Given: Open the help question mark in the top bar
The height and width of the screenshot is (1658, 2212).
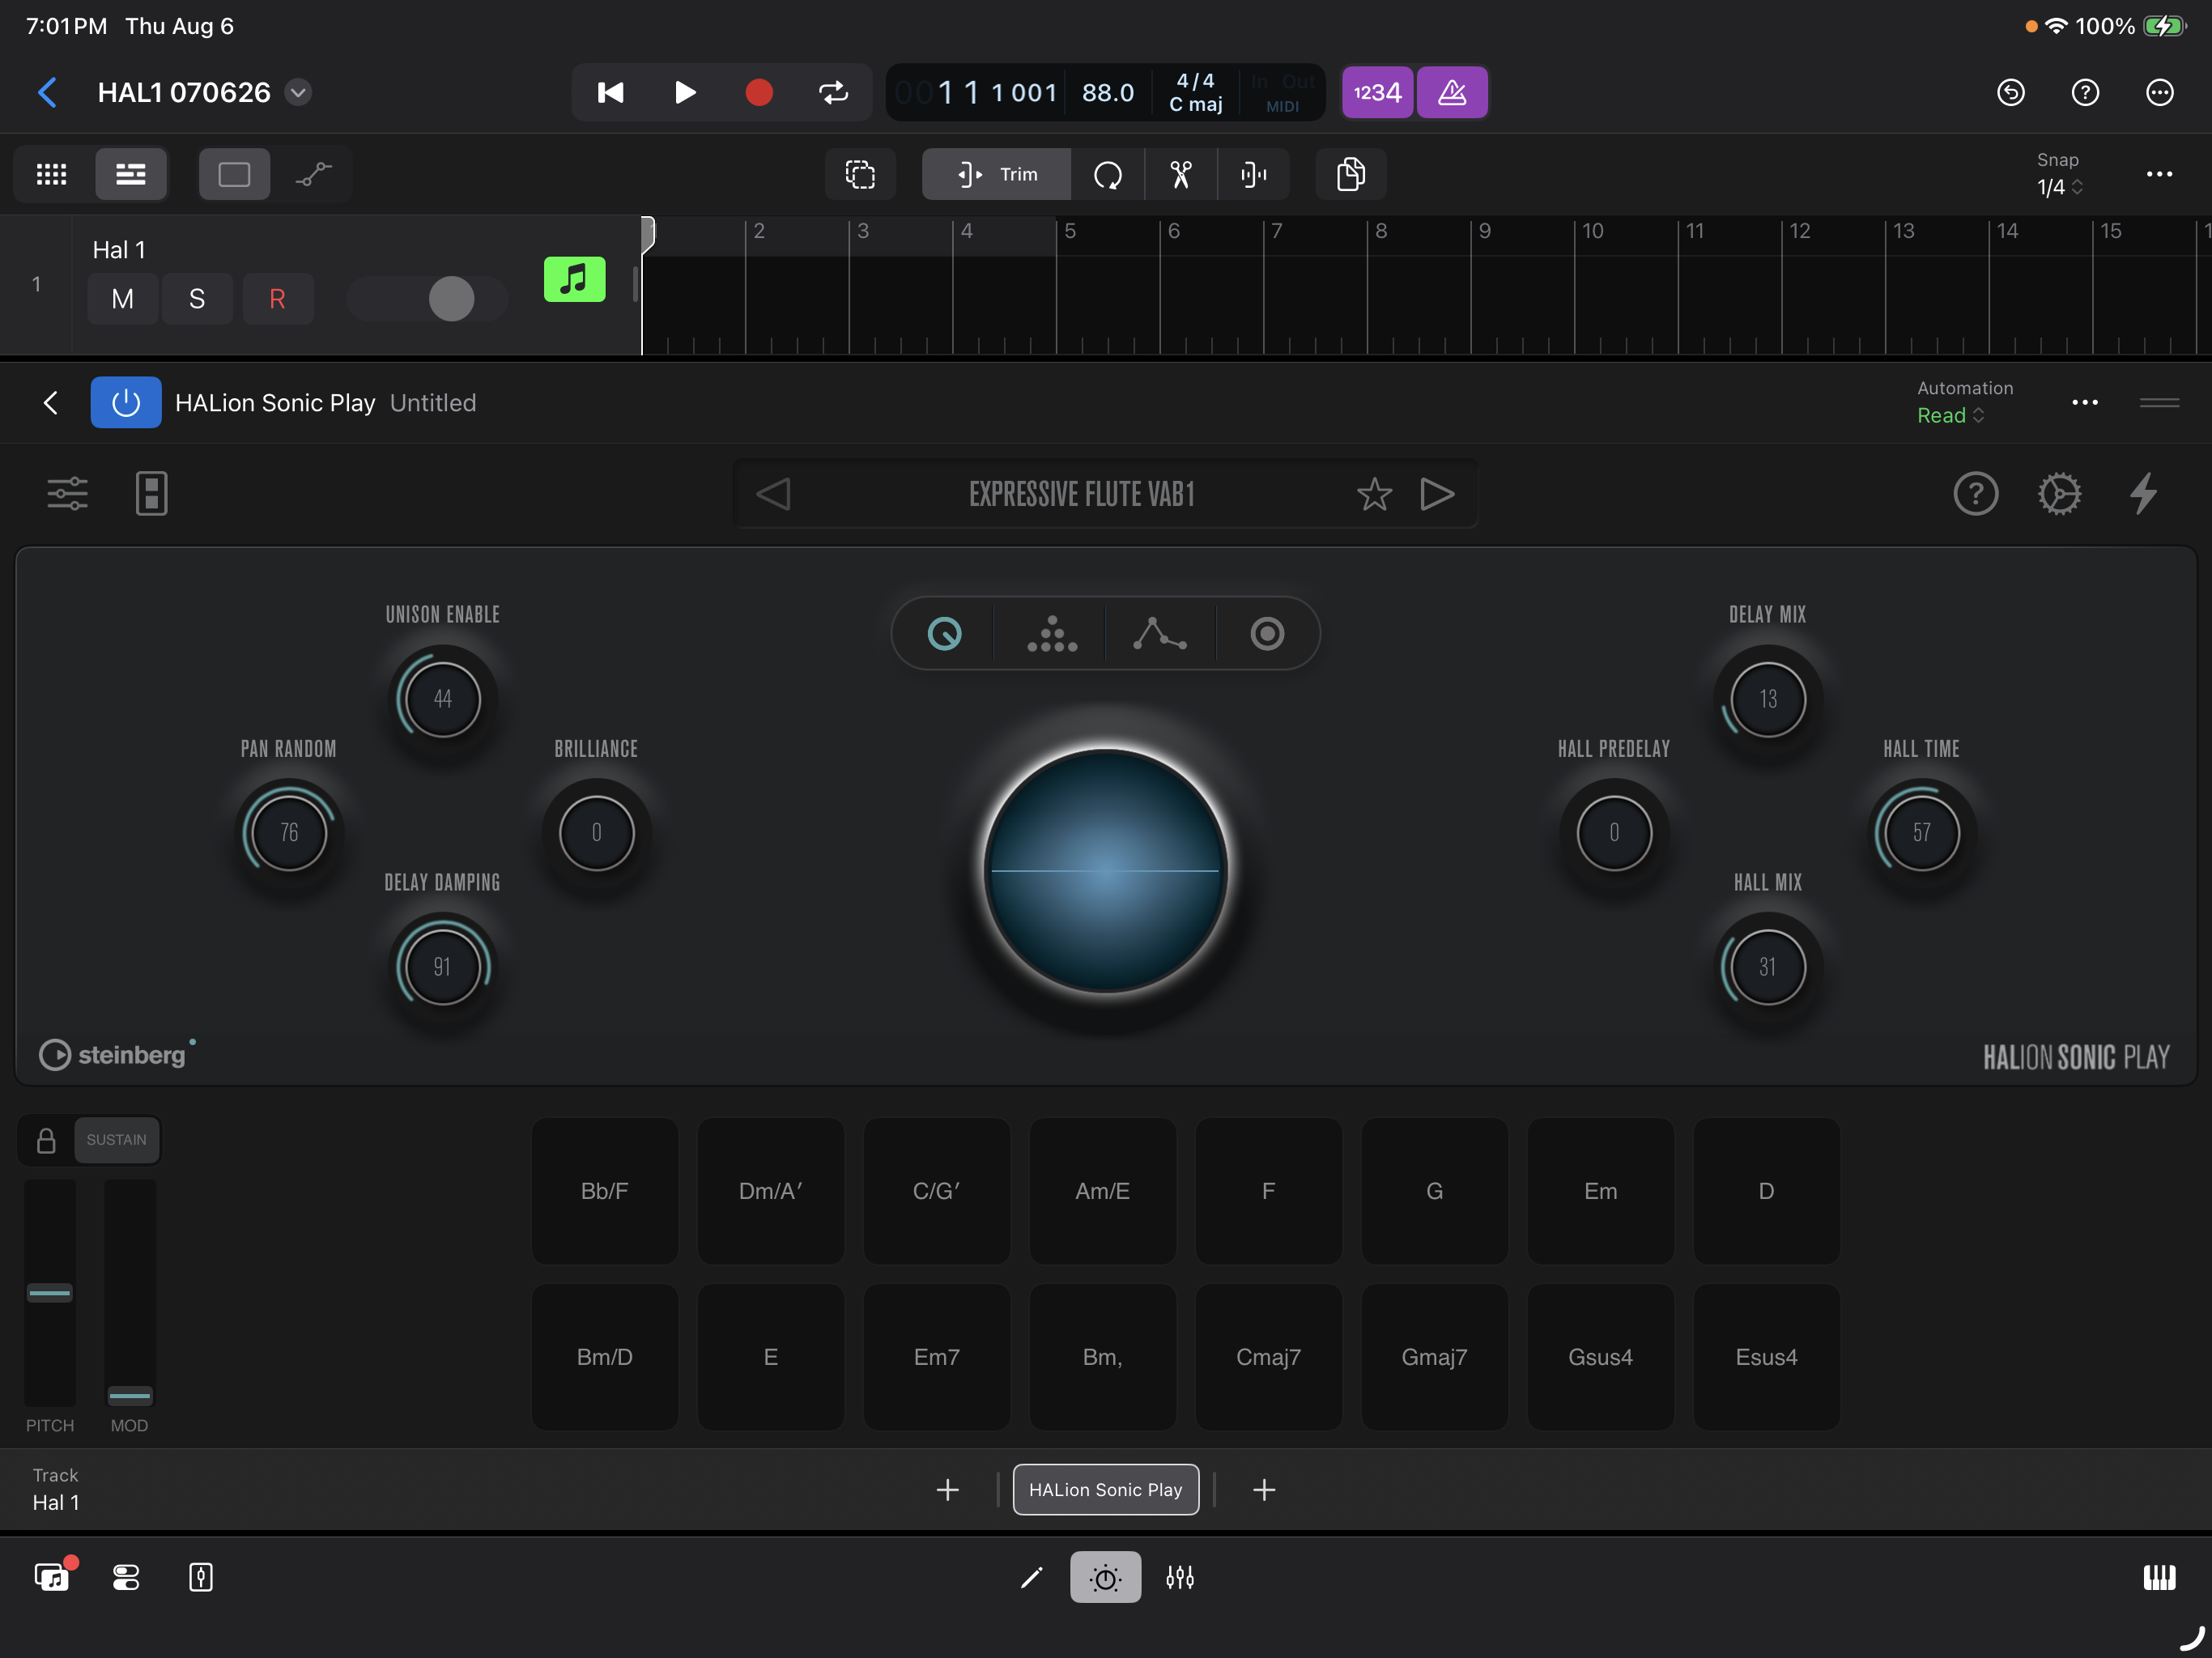Looking at the screenshot, I should click(x=2085, y=92).
